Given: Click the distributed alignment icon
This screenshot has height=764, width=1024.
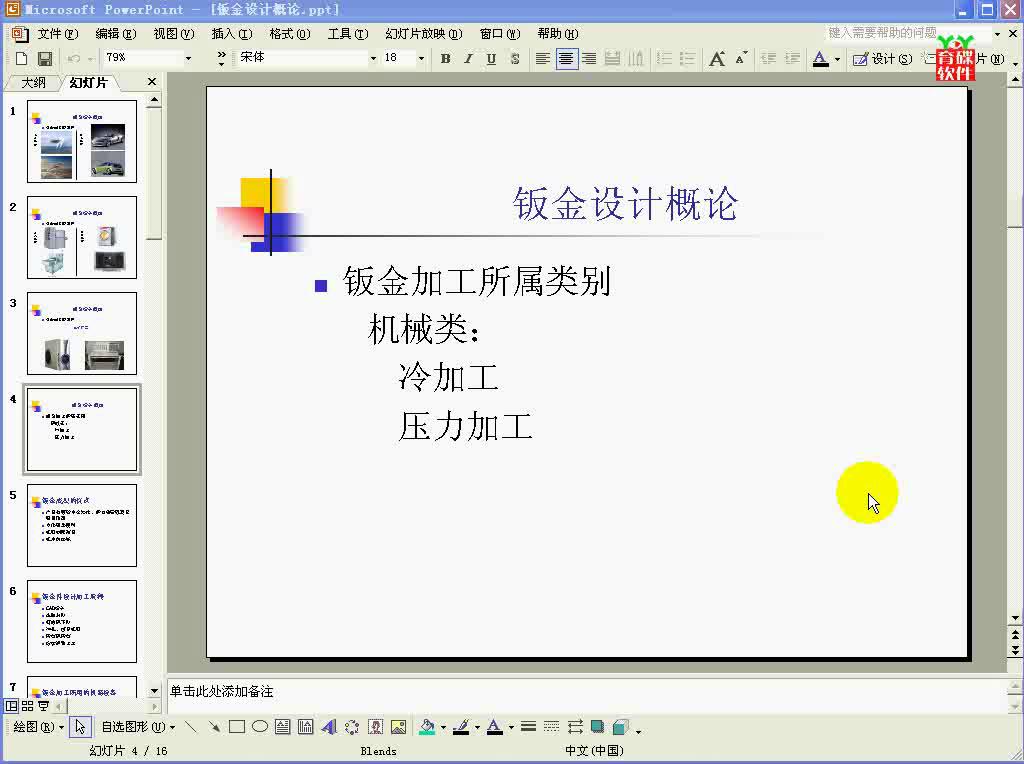Looking at the screenshot, I should pos(613,58).
